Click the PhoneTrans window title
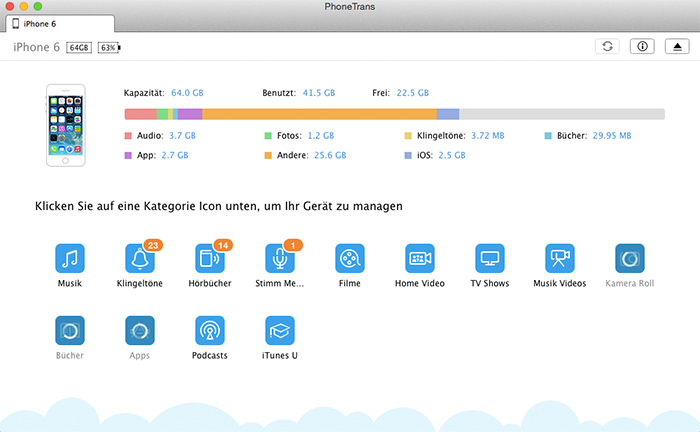The width and height of the screenshot is (700, 432). (x=350, y=7)
